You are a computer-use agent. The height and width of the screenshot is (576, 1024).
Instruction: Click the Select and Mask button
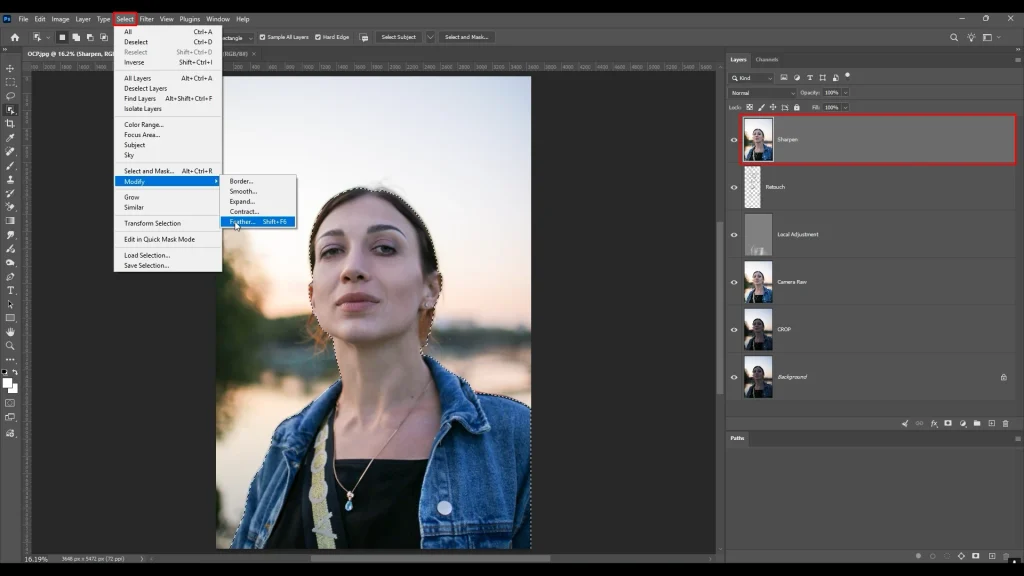(466, 37)
